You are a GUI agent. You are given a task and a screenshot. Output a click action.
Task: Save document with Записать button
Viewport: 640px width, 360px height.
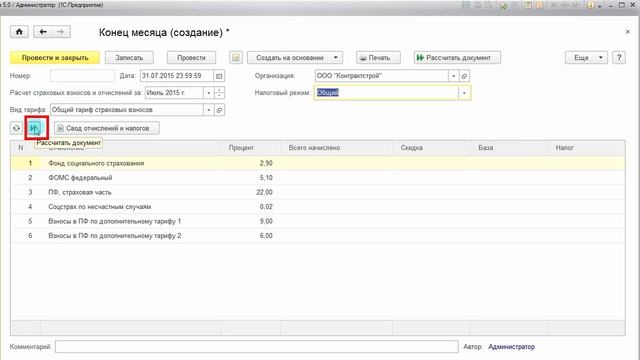pyautogui.click(x=129, y=58)
